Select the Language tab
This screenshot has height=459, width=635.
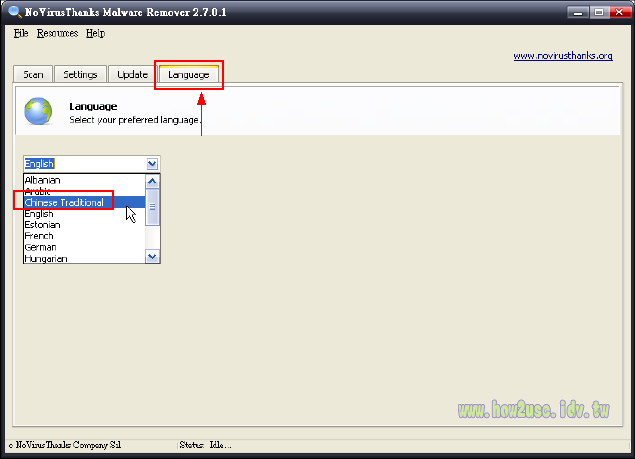click(188, 75)
